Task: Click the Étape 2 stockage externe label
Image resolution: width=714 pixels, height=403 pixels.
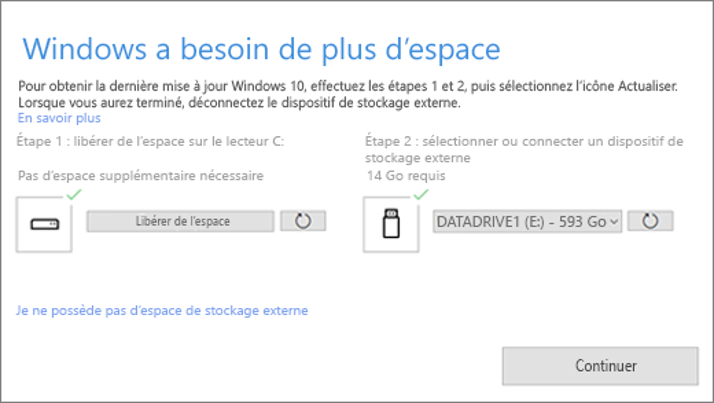Action: pos(524,149)
